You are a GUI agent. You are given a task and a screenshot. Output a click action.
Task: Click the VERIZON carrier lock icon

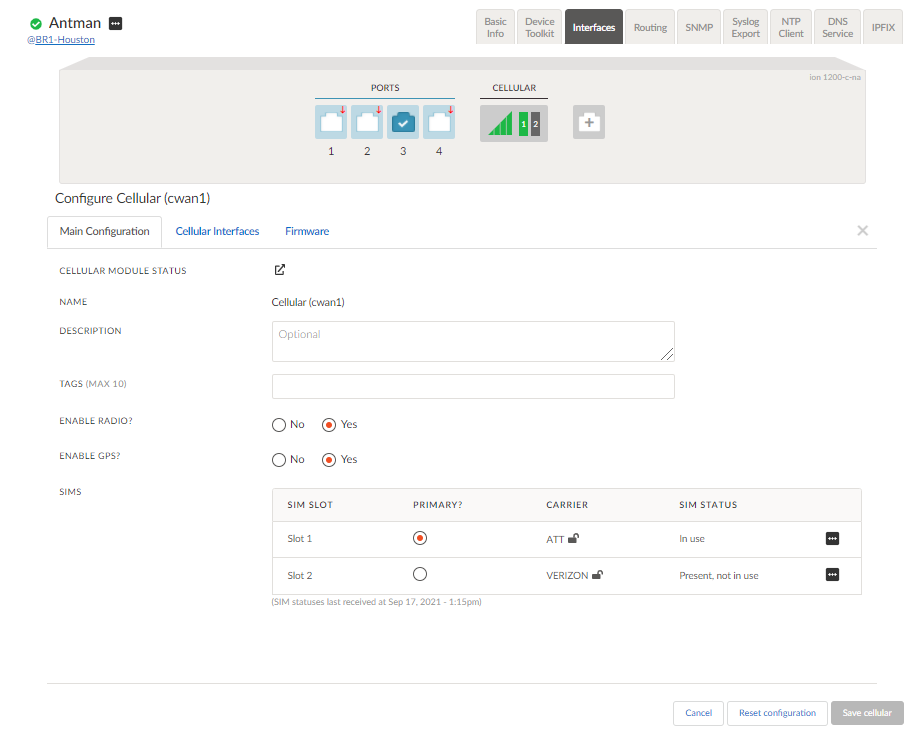[597, 575]
